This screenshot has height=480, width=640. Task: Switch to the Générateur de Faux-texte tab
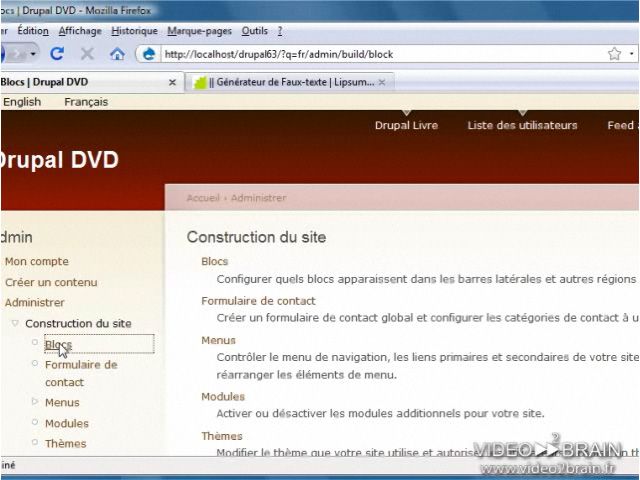click(290, 82)
